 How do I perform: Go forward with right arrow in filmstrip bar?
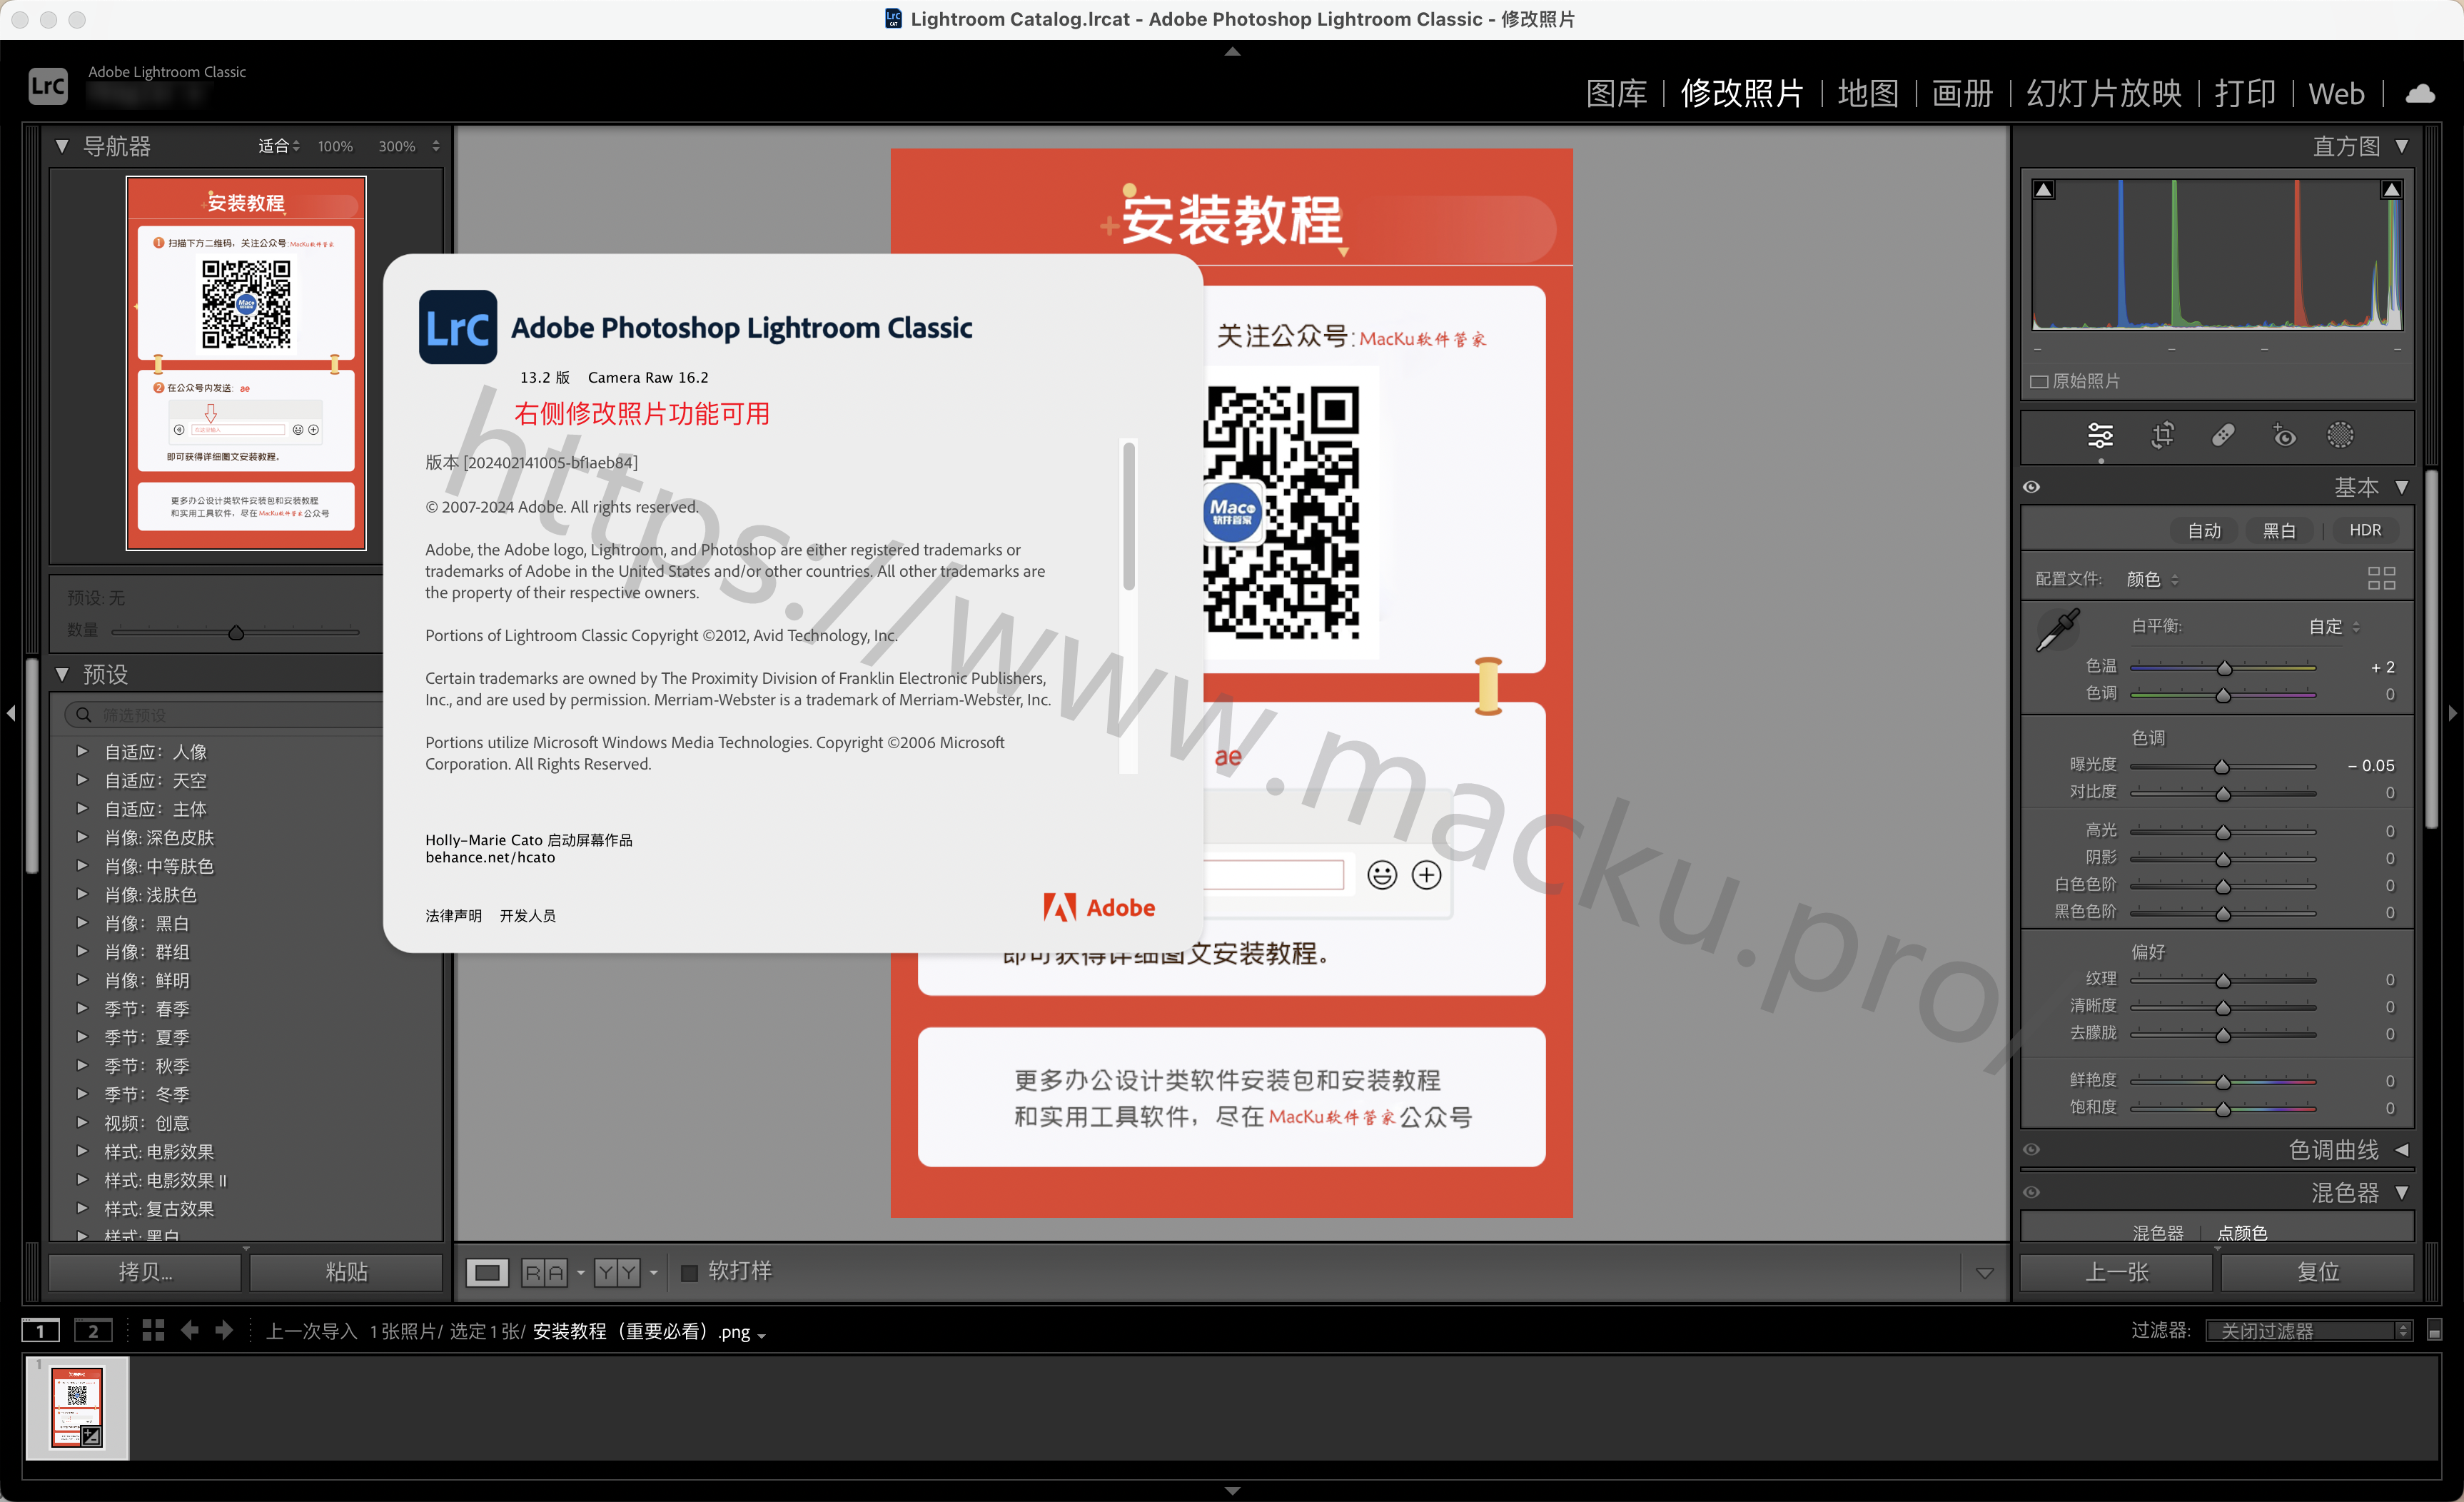225,1330
